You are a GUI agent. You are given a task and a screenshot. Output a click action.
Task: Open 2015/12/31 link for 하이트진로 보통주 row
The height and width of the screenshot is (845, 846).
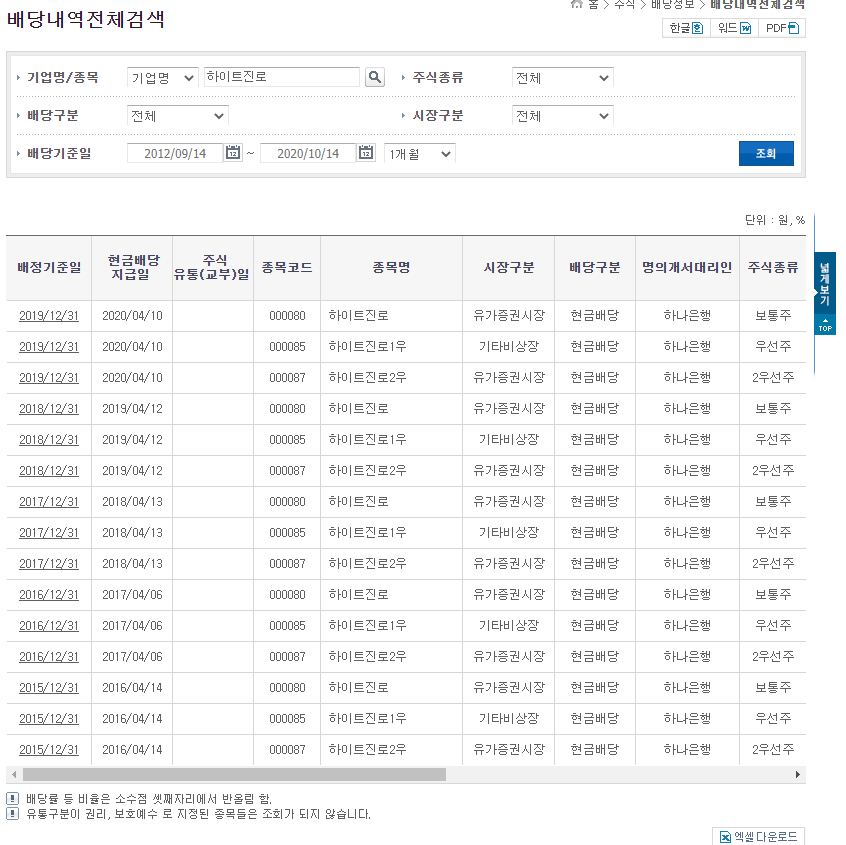(x=49, y=688)
